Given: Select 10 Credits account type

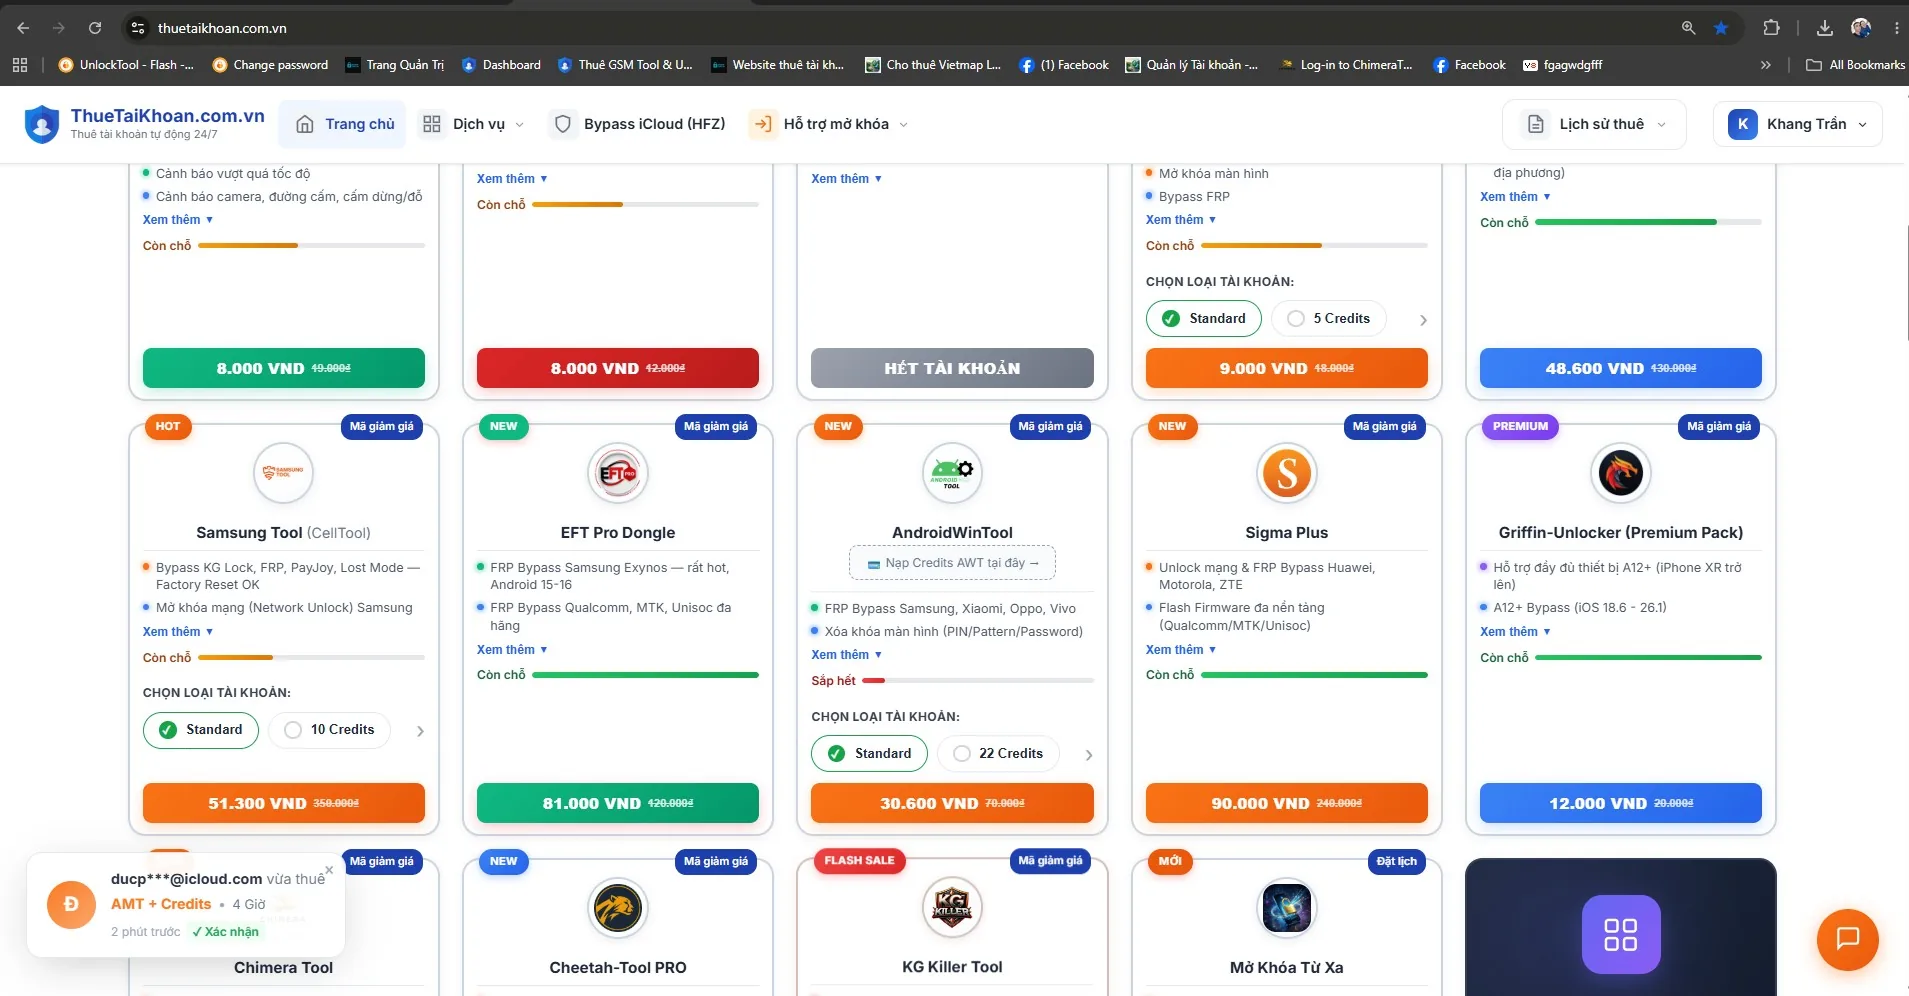Looking at the screenshot, I should click(329, 730).
